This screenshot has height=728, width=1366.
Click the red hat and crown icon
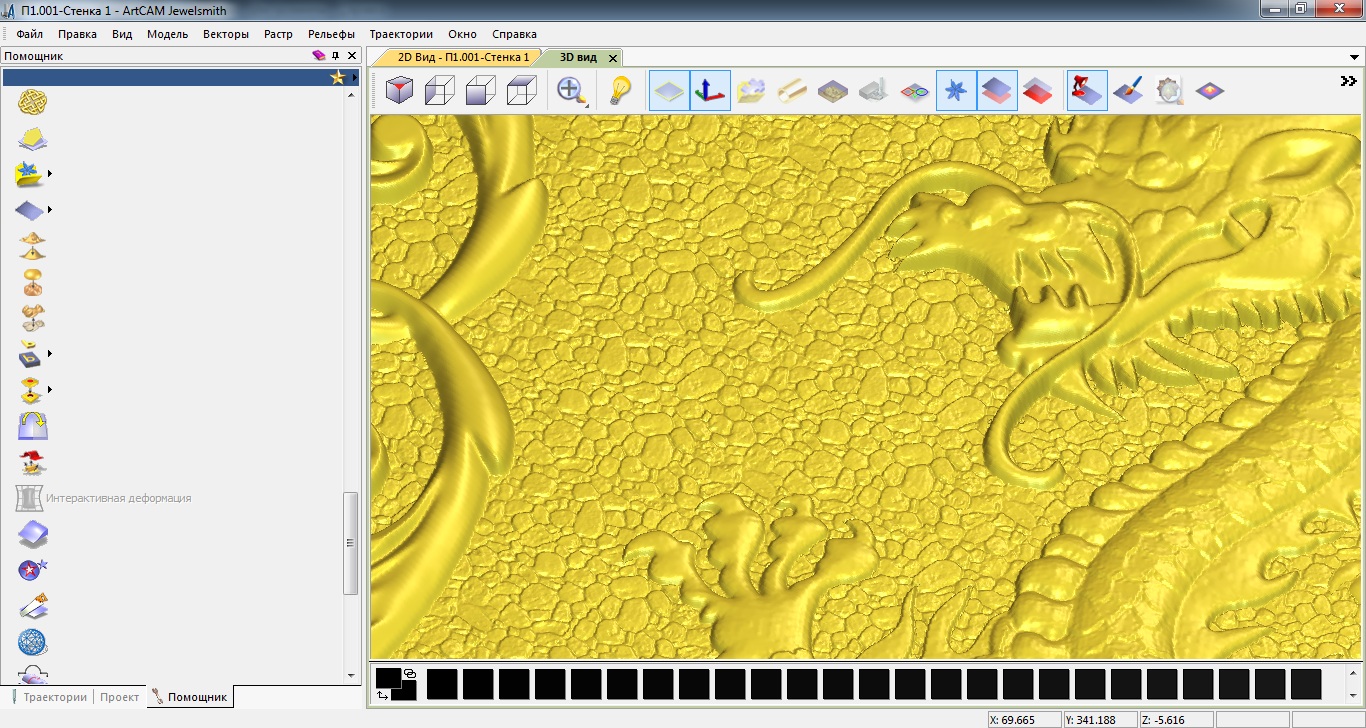coord(33,462)
